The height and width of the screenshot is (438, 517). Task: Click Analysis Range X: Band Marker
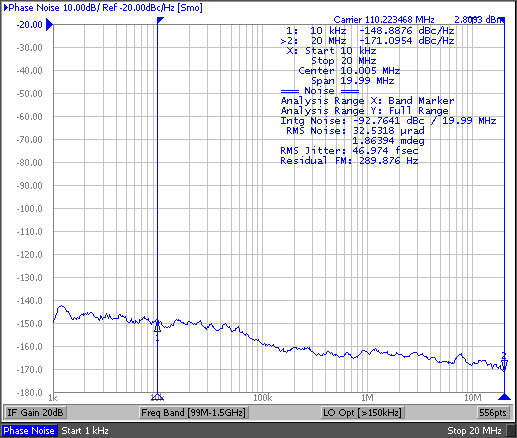pos(367,101)
